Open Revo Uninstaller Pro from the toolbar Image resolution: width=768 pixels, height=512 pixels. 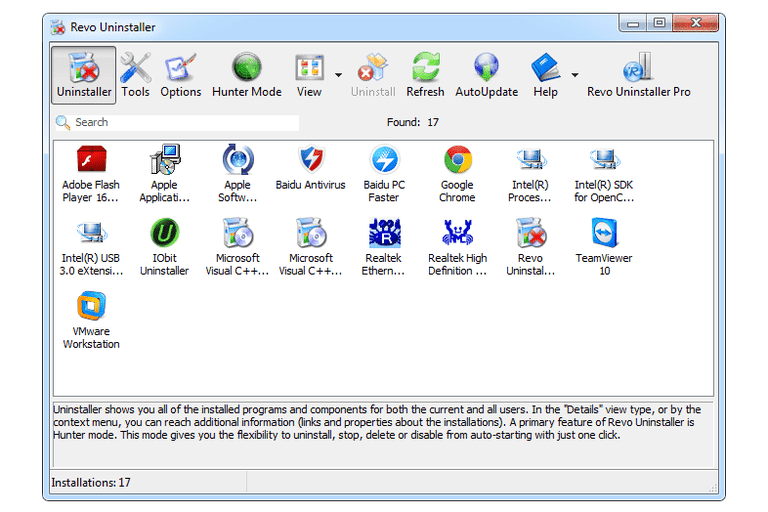click(x=639, y=75)
